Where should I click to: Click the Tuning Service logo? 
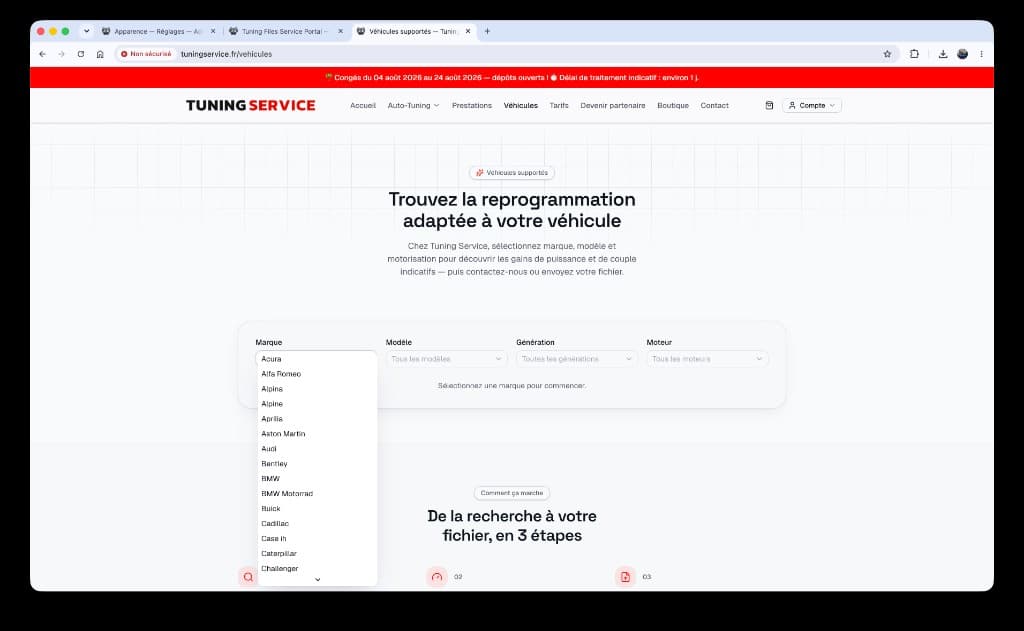250,105
